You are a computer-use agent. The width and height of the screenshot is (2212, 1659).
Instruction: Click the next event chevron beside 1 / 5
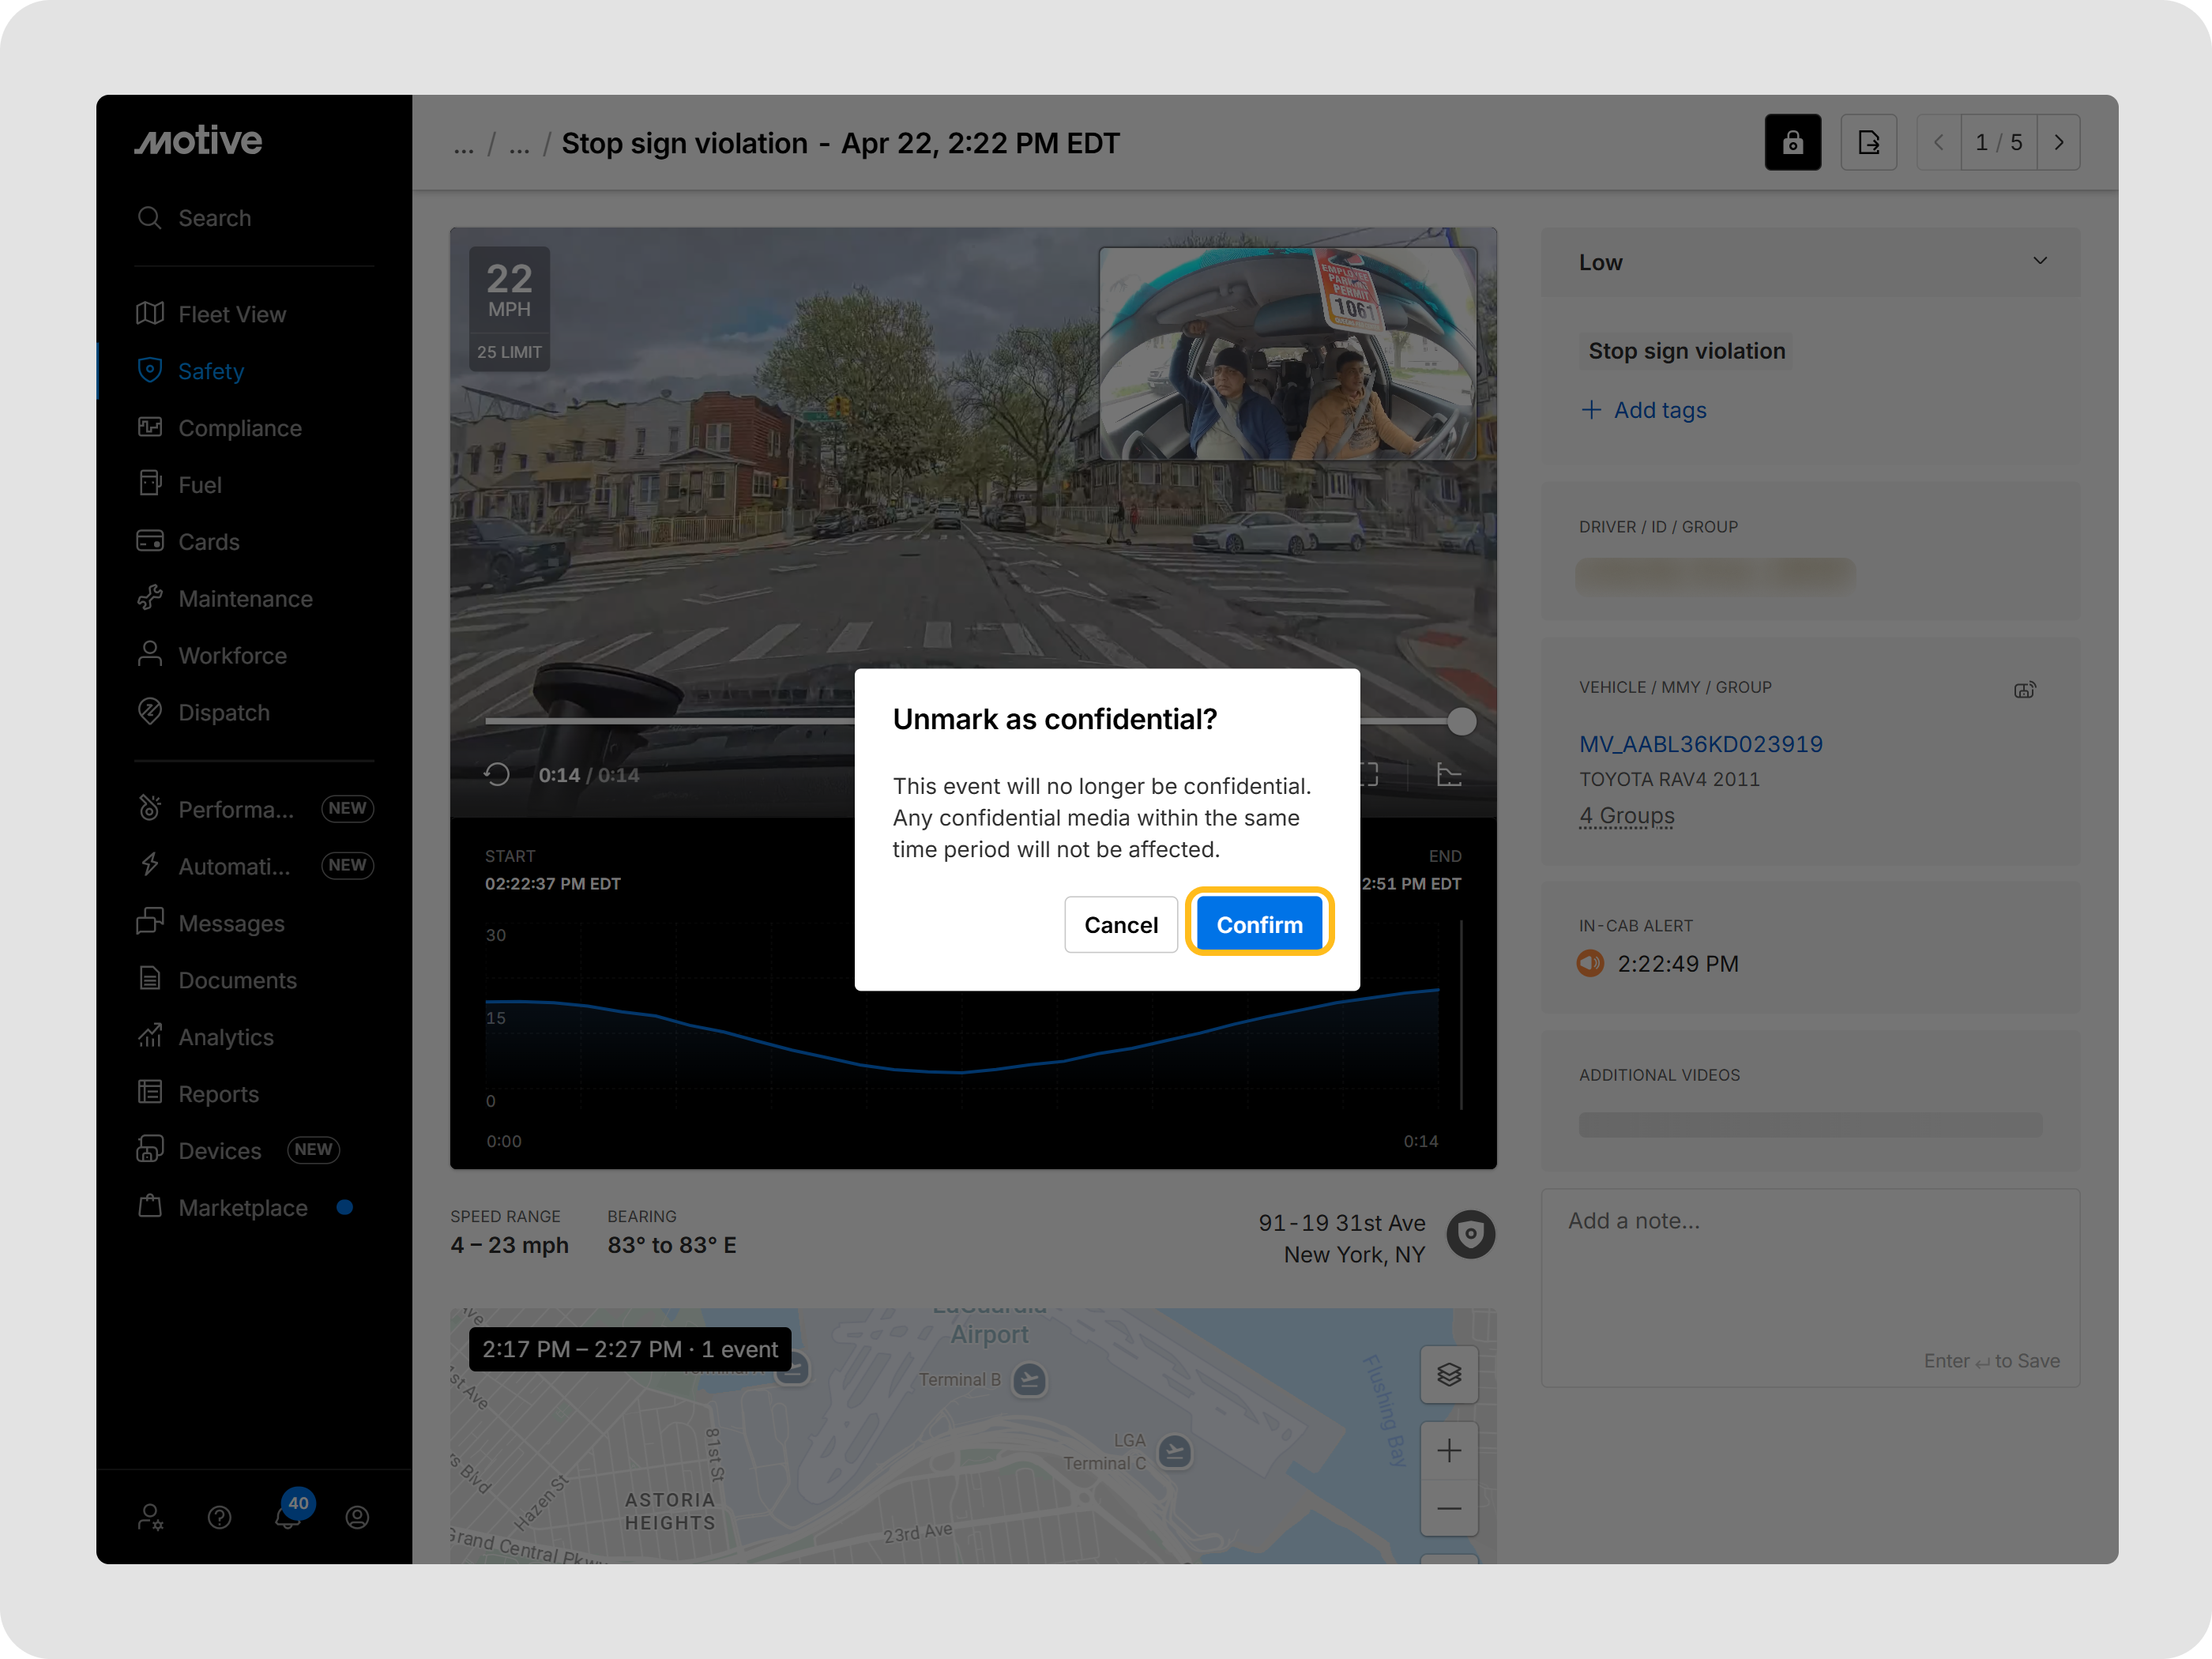coord(2059,142)
